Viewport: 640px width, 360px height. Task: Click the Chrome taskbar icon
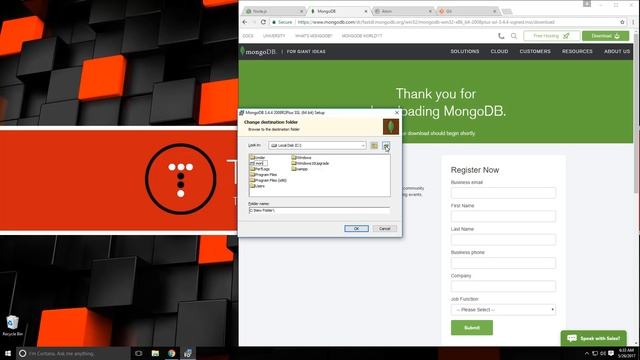[x=171, y=353]
